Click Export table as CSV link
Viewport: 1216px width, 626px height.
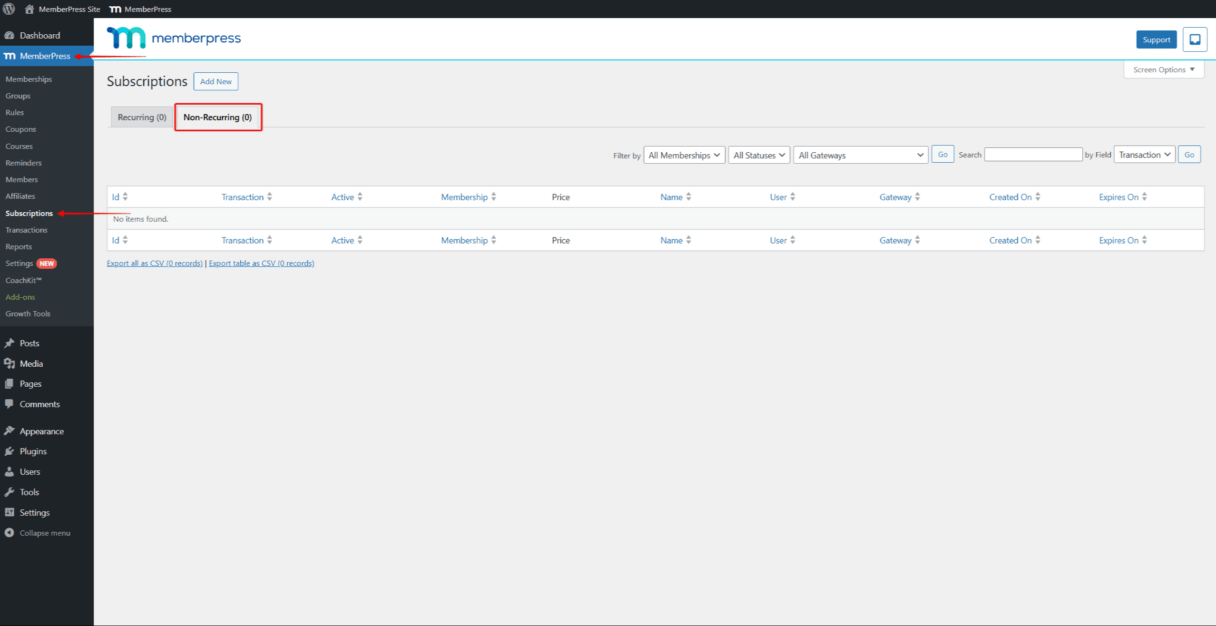pyautogui.click(x=262, y=263)
